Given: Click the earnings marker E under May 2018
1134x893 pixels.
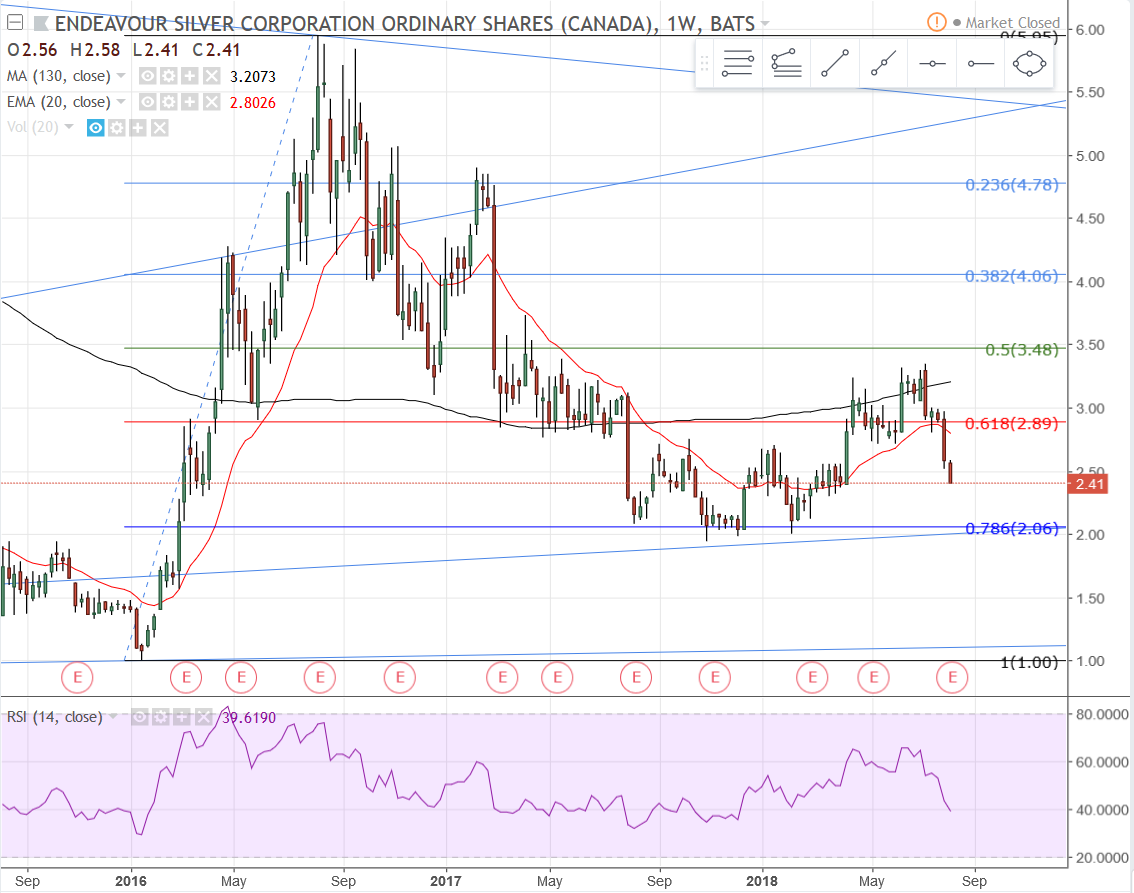Looking at the screenshot, I should [873, 678].
